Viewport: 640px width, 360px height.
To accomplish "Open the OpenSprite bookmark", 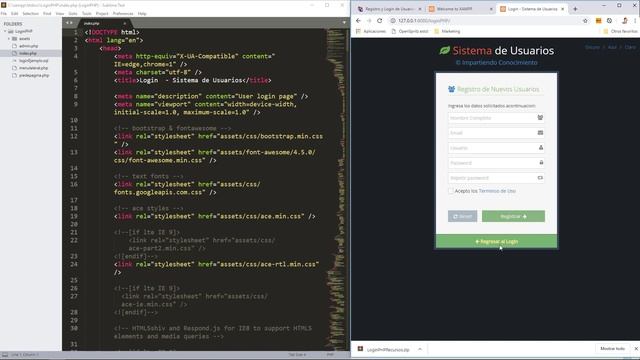I will [x=410, y=31].
